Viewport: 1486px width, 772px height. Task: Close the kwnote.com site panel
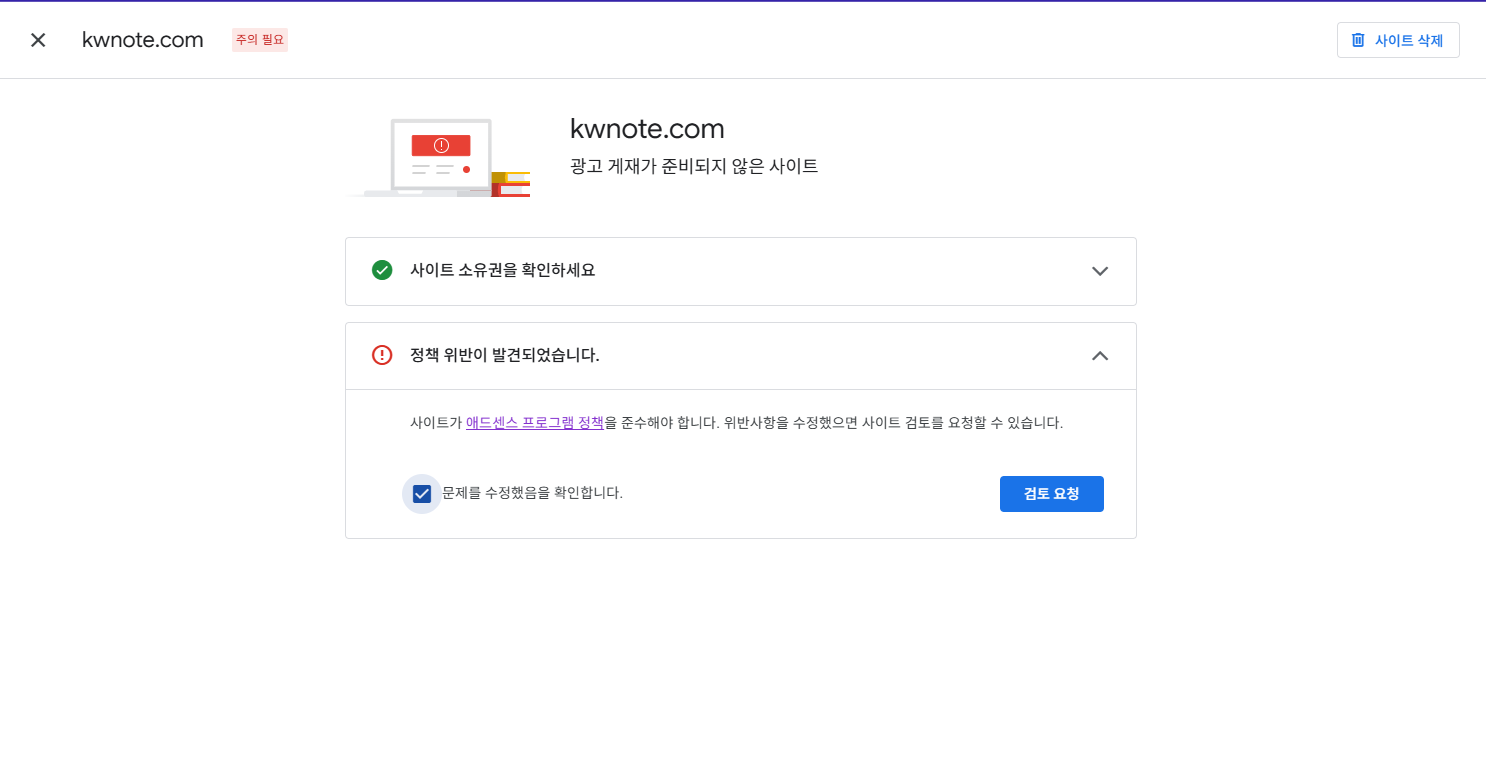(x=38, y=40)
